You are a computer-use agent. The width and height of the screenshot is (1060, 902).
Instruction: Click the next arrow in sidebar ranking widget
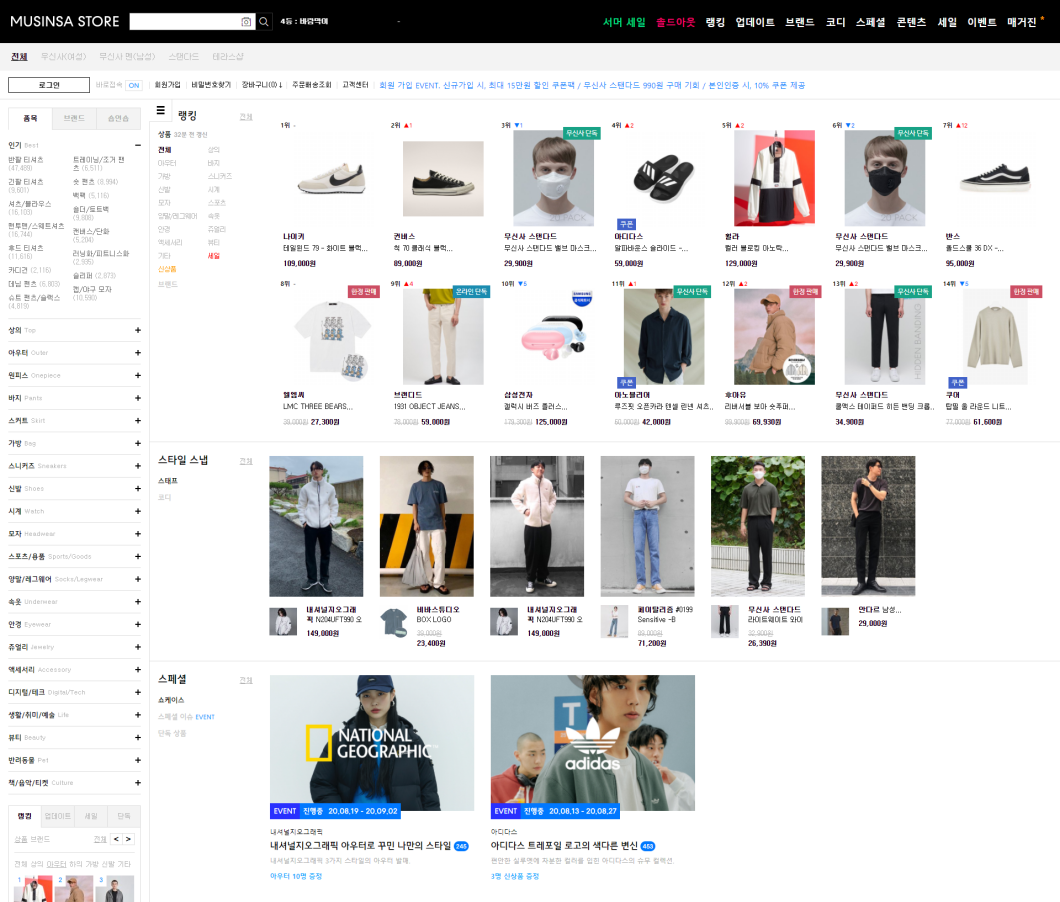point(128,839)
